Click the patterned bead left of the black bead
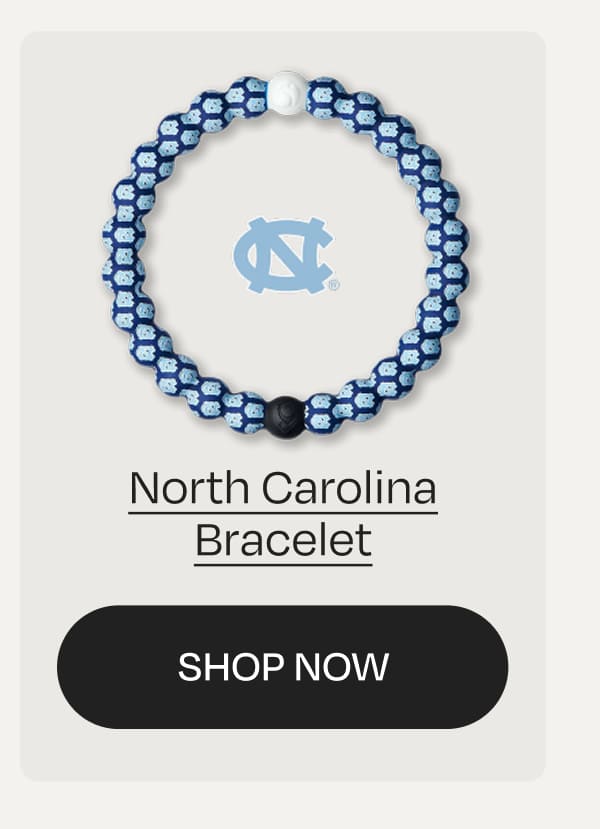The image size is (600, 829). coord(244,412)
